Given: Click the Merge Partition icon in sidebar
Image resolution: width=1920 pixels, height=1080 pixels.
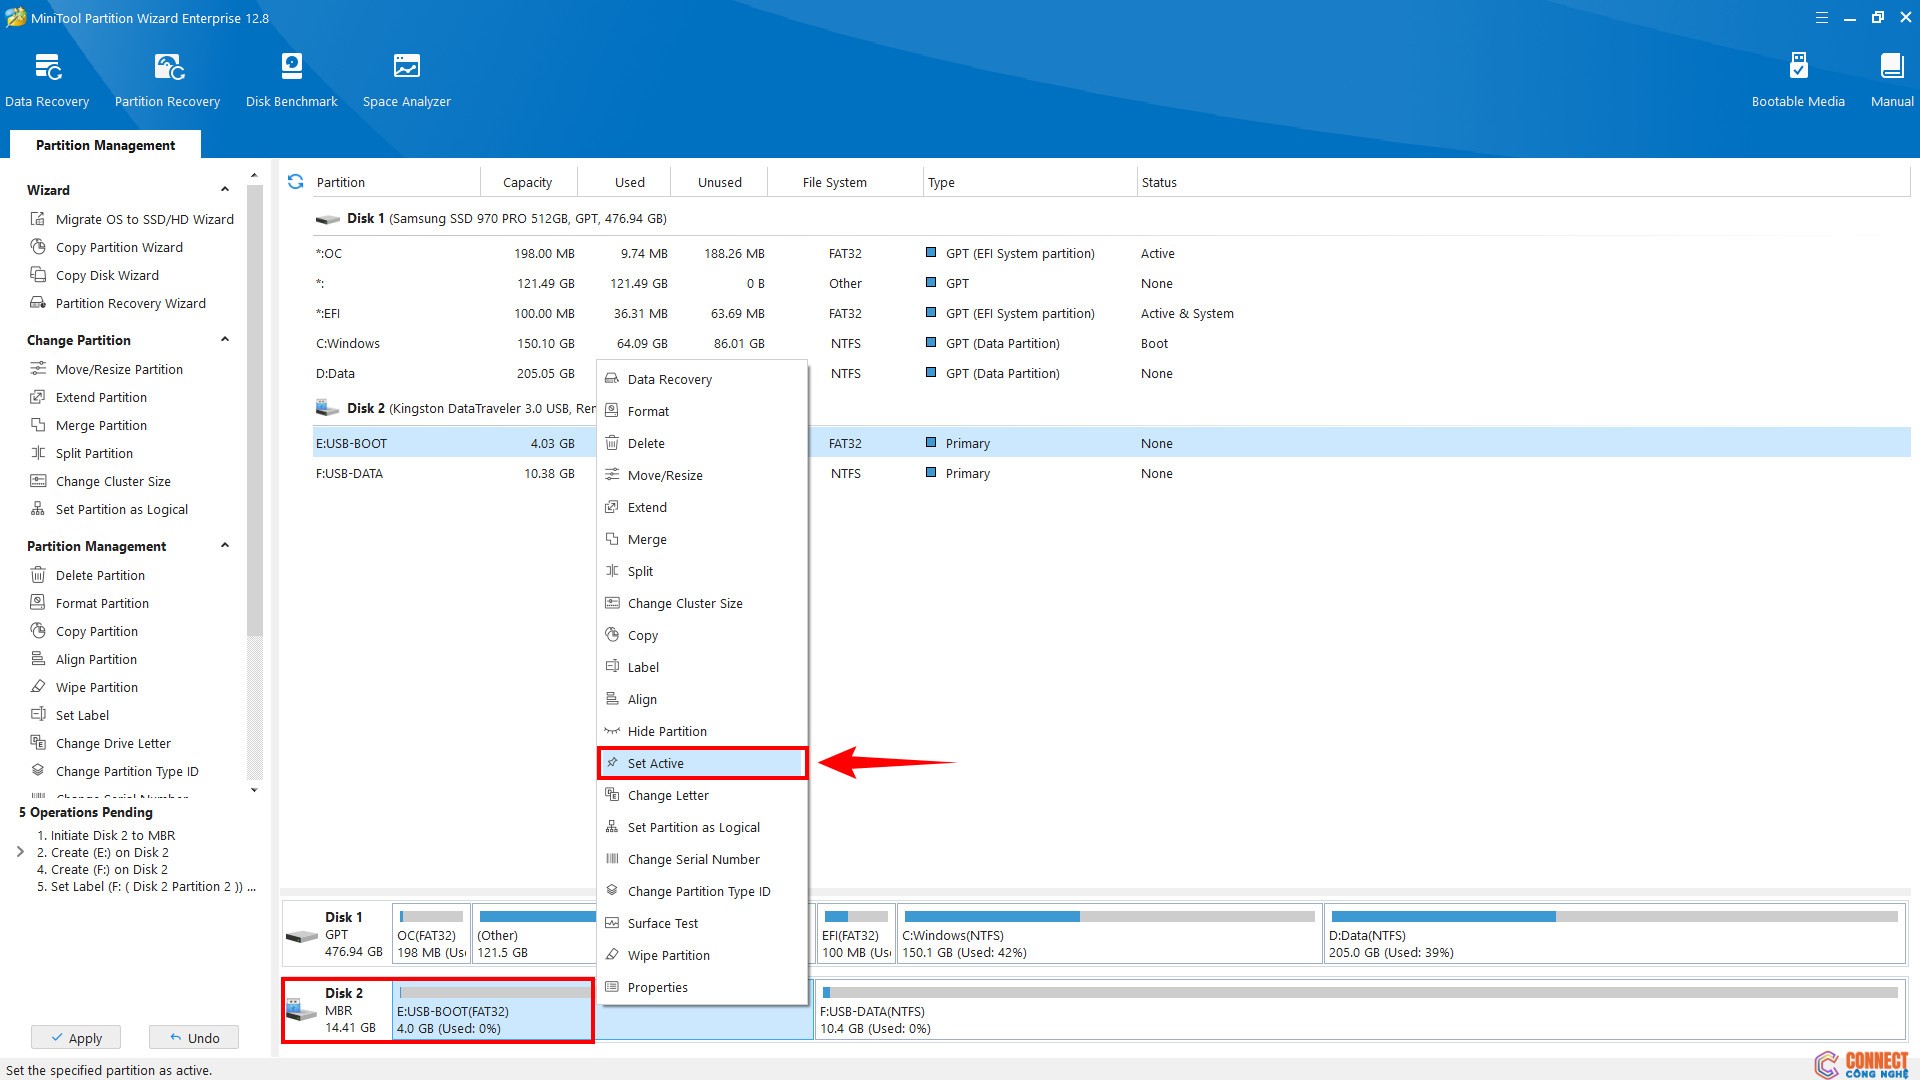Looking at the screenshot, I should click(38, 425).
